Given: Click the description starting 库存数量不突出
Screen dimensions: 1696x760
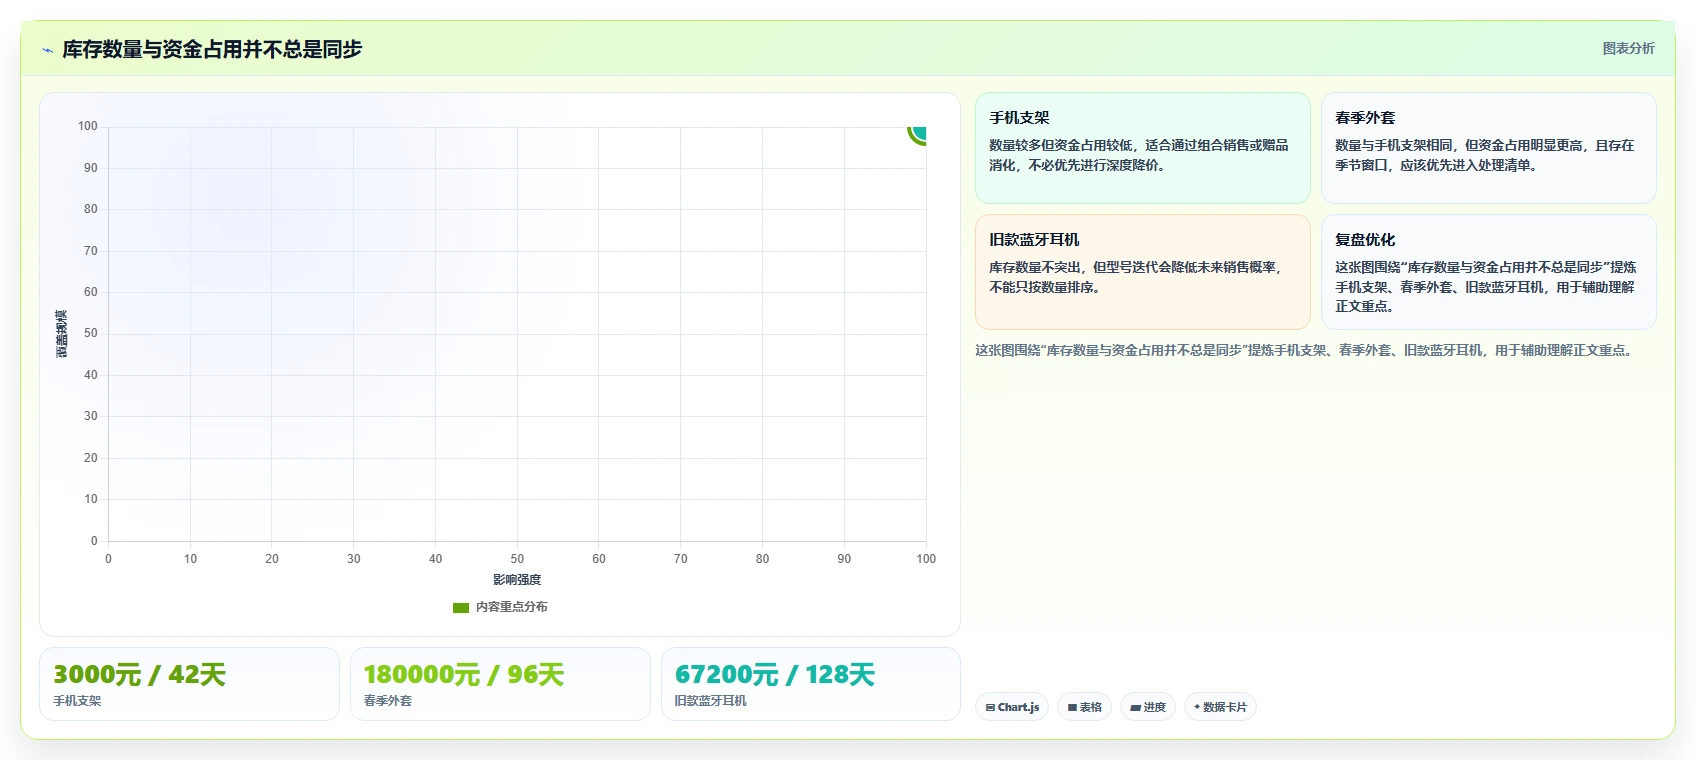Looking at the screenshot, I should pyautogui.click(x=1136, y=277).
